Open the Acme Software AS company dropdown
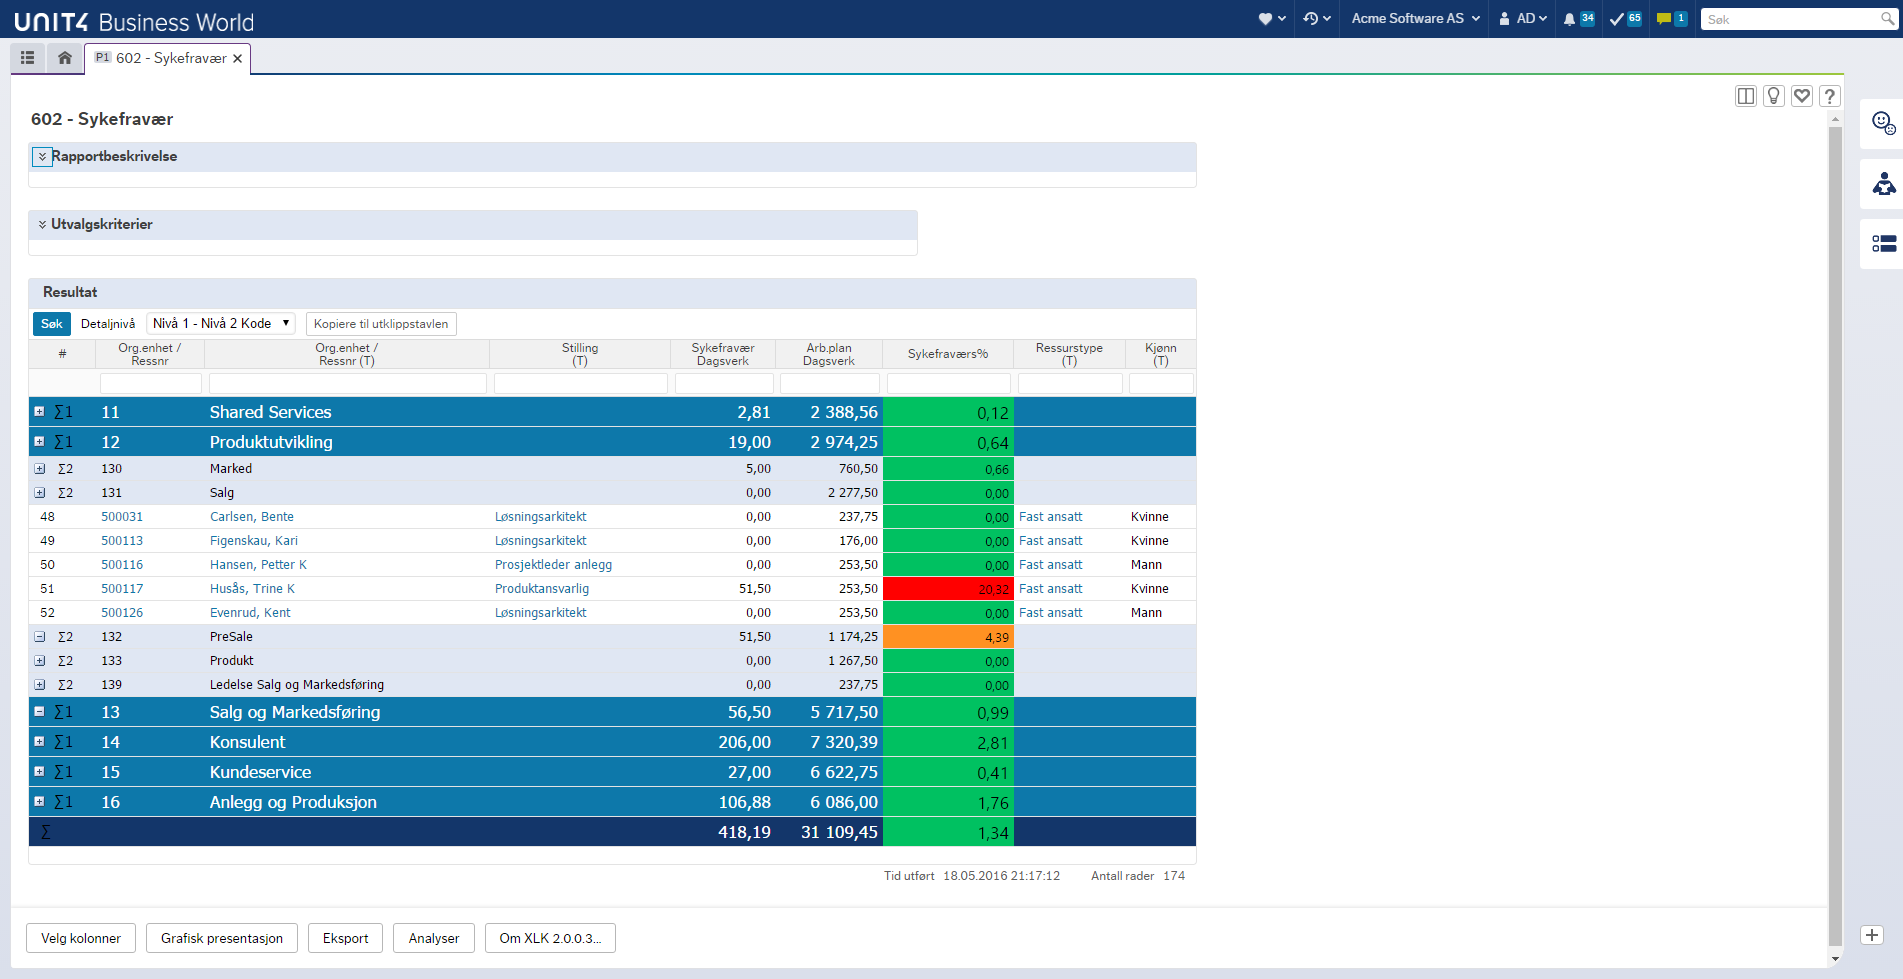 (x=1415, y=18)
